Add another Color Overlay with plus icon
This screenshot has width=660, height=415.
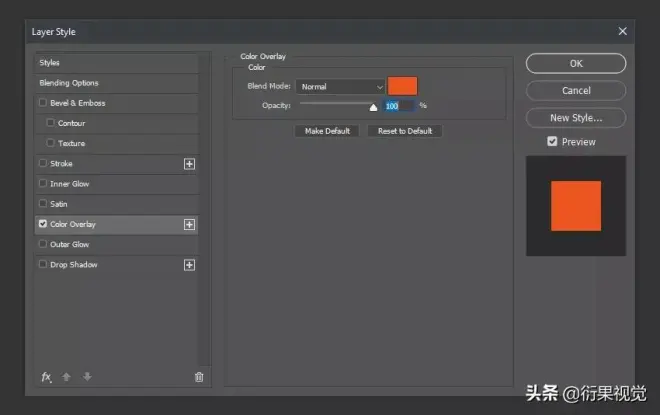(189, 224)
